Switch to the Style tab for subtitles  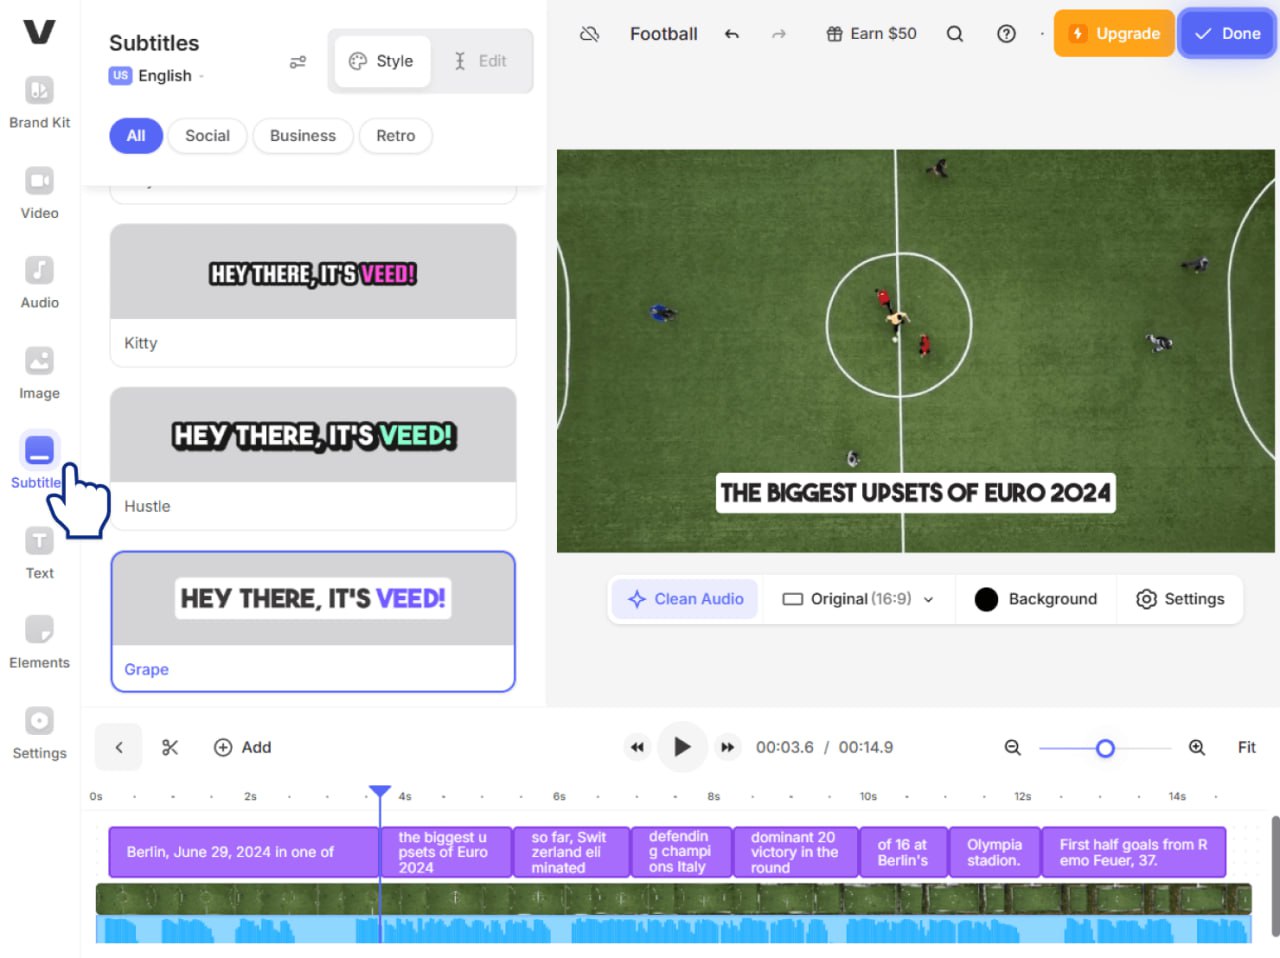click(381, 60)
